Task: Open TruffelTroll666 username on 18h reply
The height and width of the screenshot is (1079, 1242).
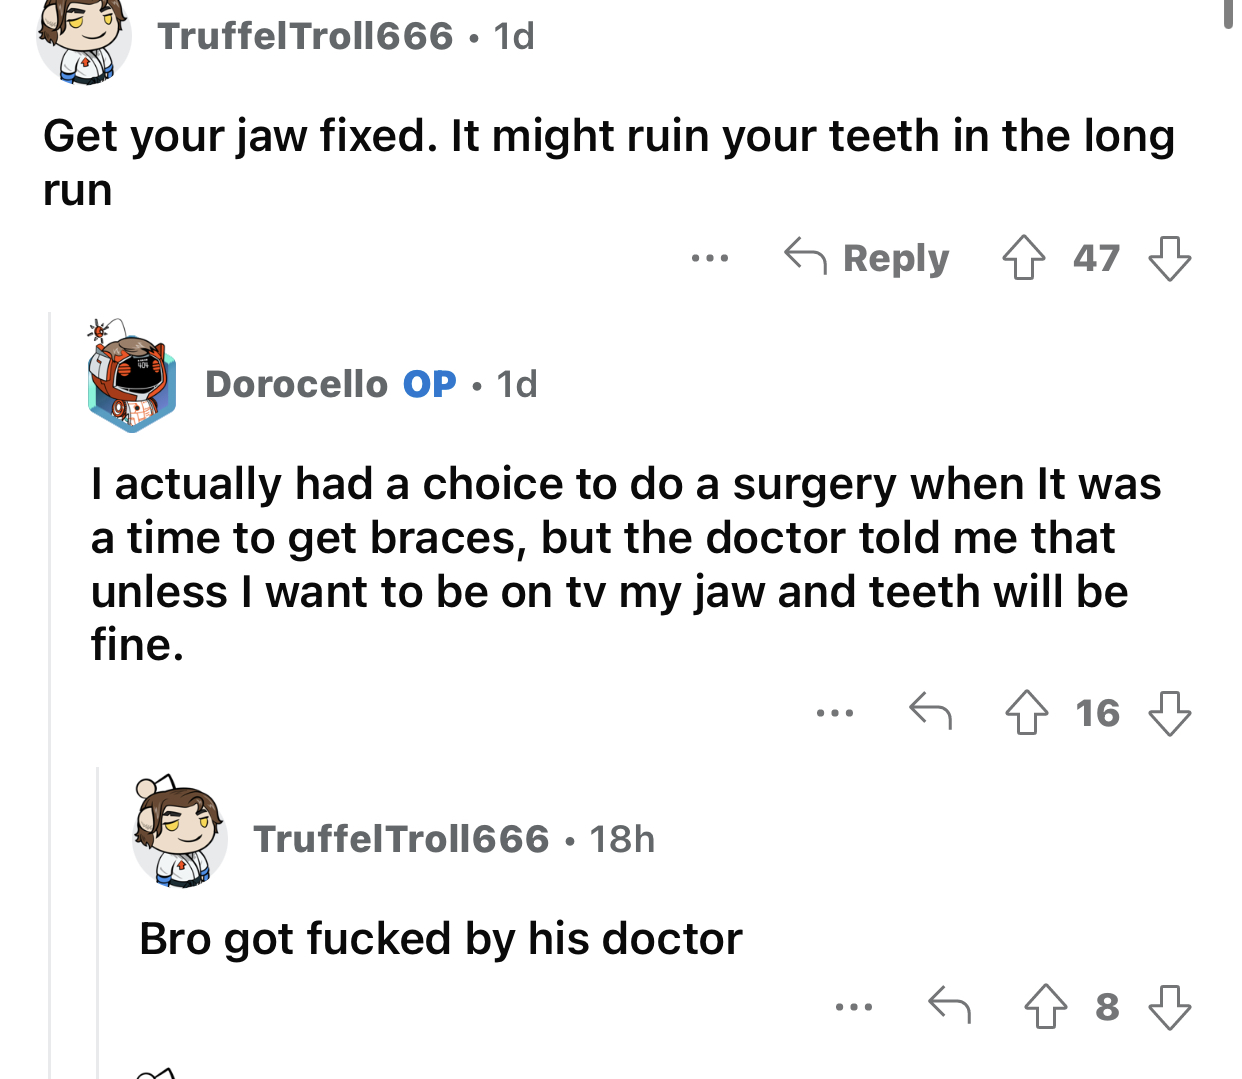Action: tap(402, 839)
